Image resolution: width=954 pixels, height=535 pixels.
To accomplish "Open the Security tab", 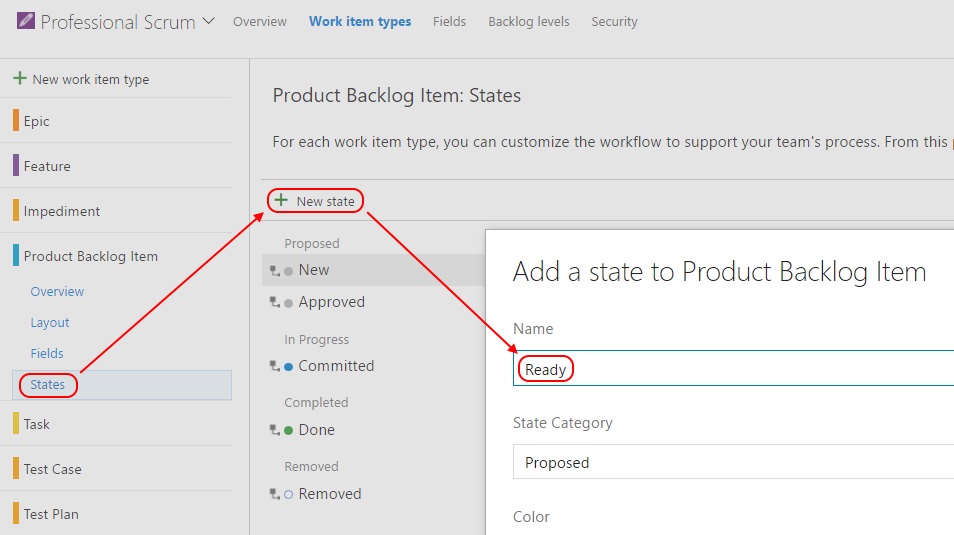I will tap(614, 21).
